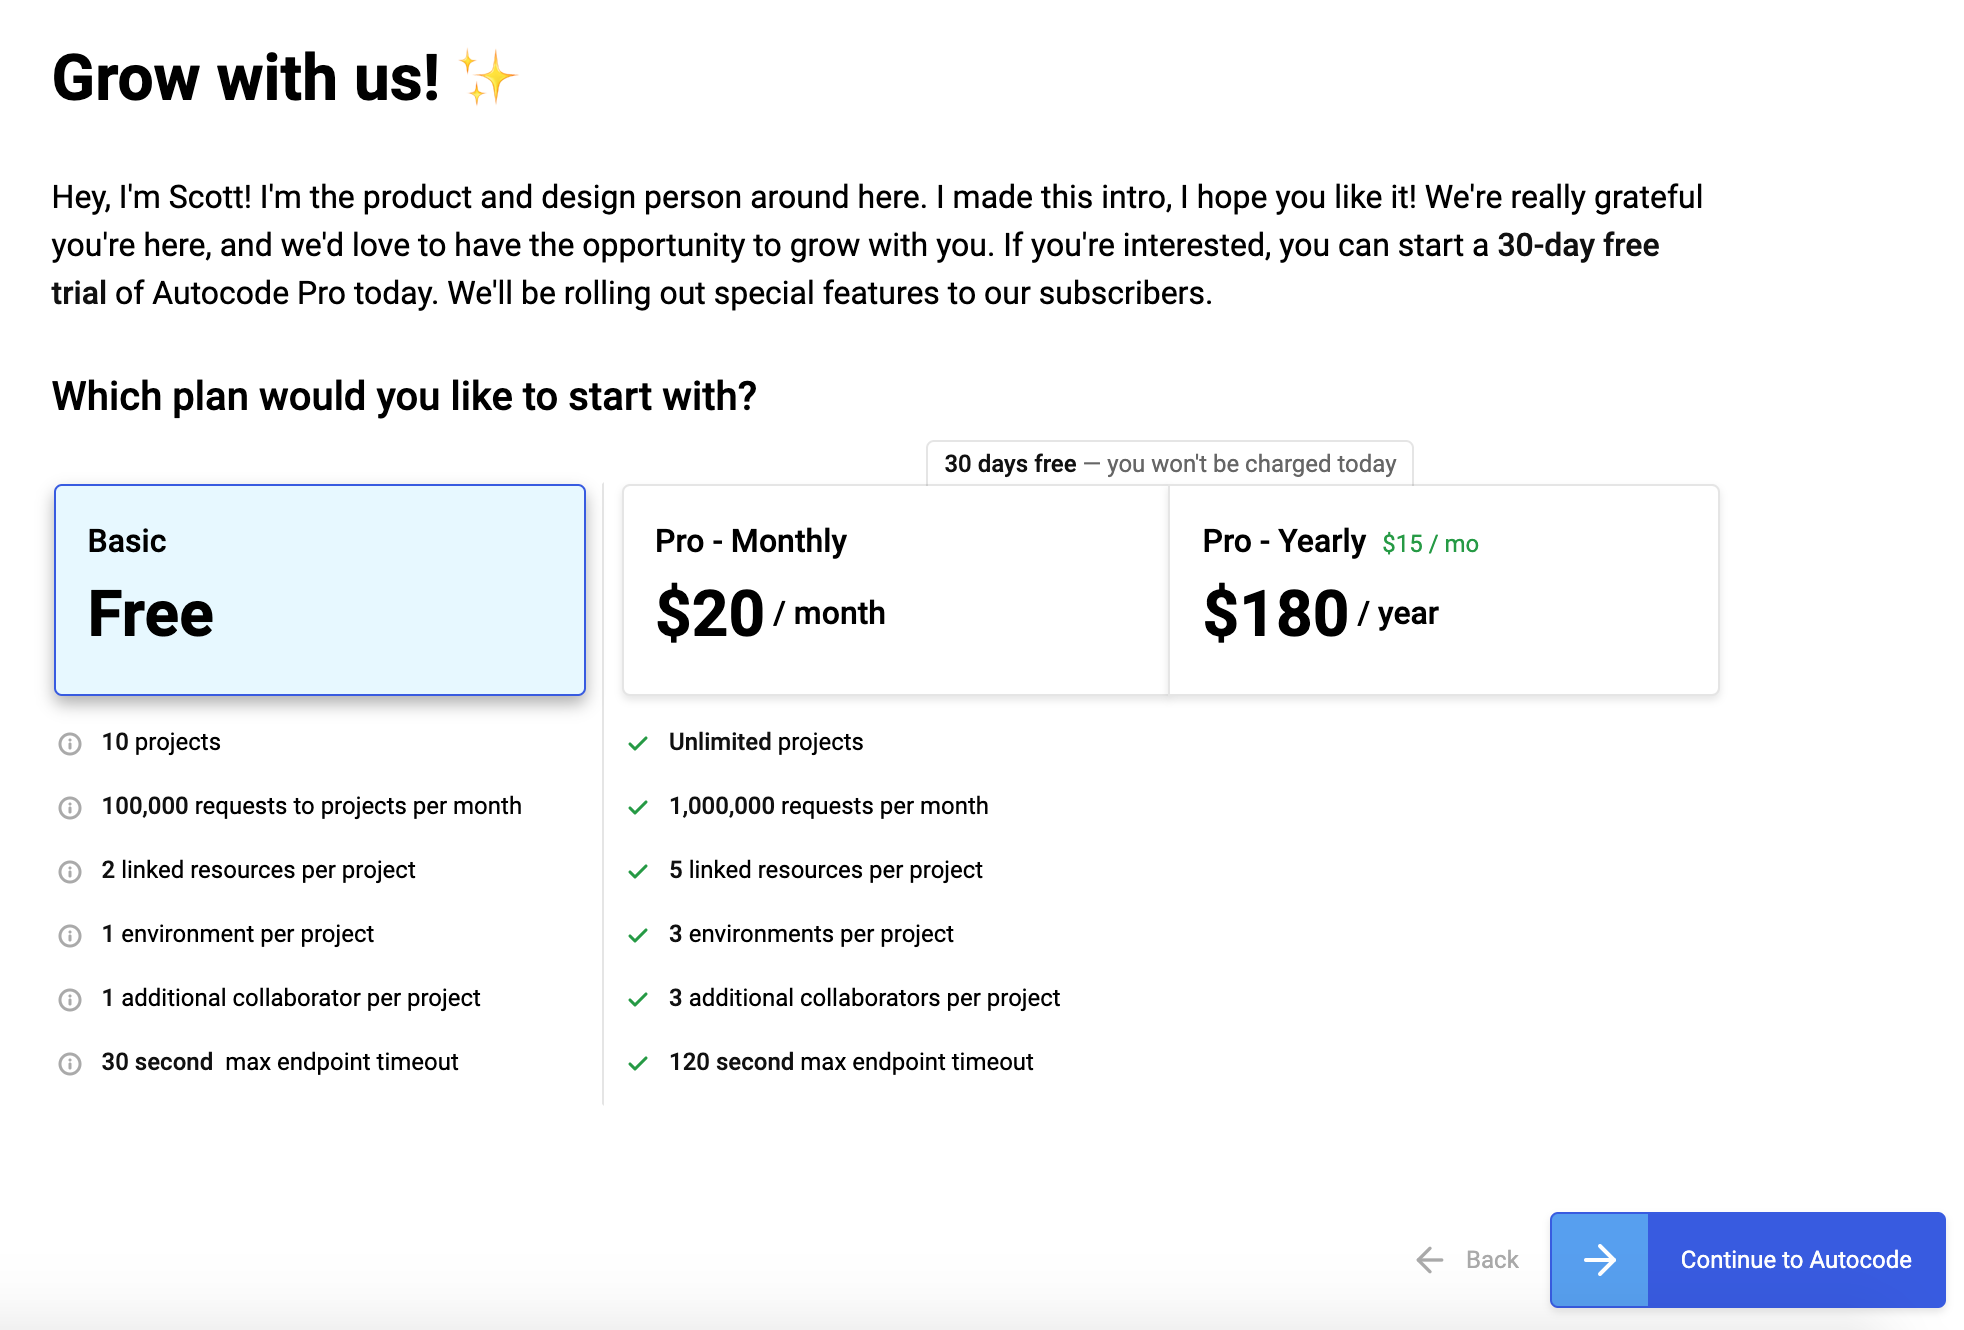Choose the Pro - Monthly $20 plan

(x=895, y=590)
